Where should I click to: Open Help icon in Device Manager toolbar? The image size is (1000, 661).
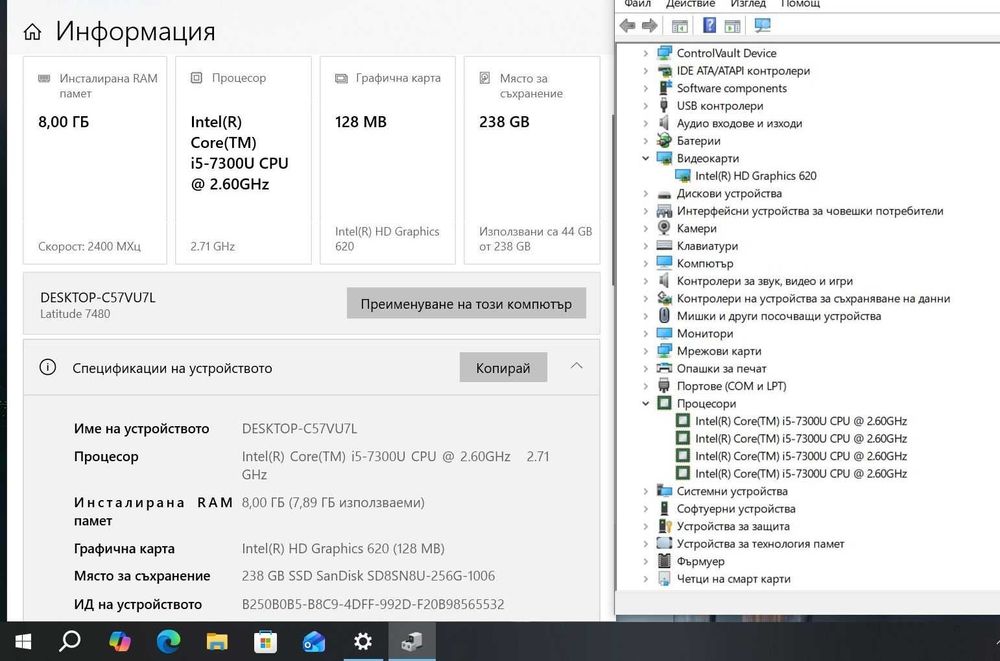[x=709, y=26]
